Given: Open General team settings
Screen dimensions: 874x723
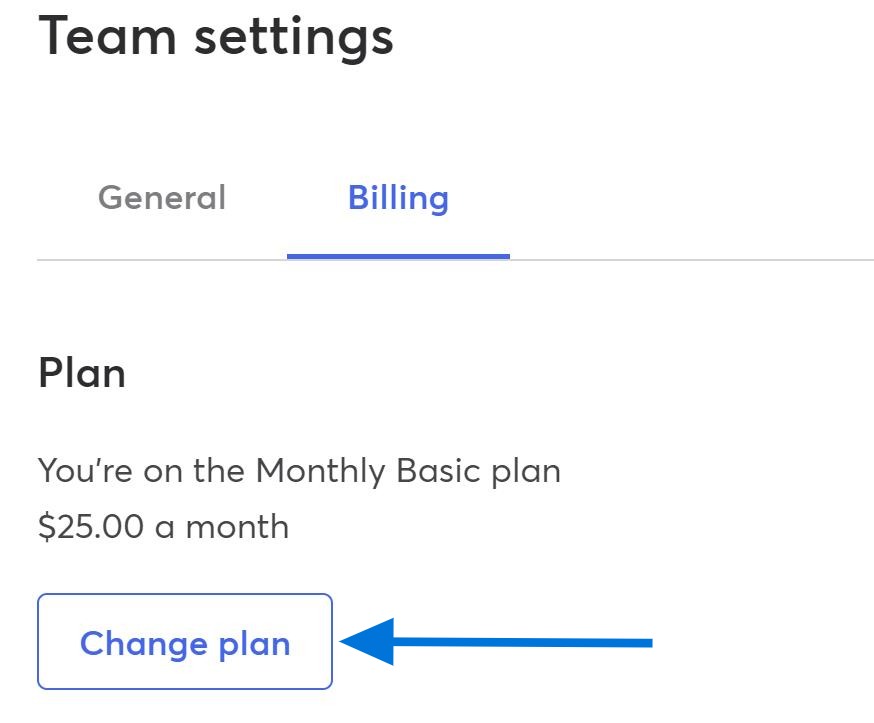Looking at the screenshot, I should pyautogui.click(x=161, y=197).
